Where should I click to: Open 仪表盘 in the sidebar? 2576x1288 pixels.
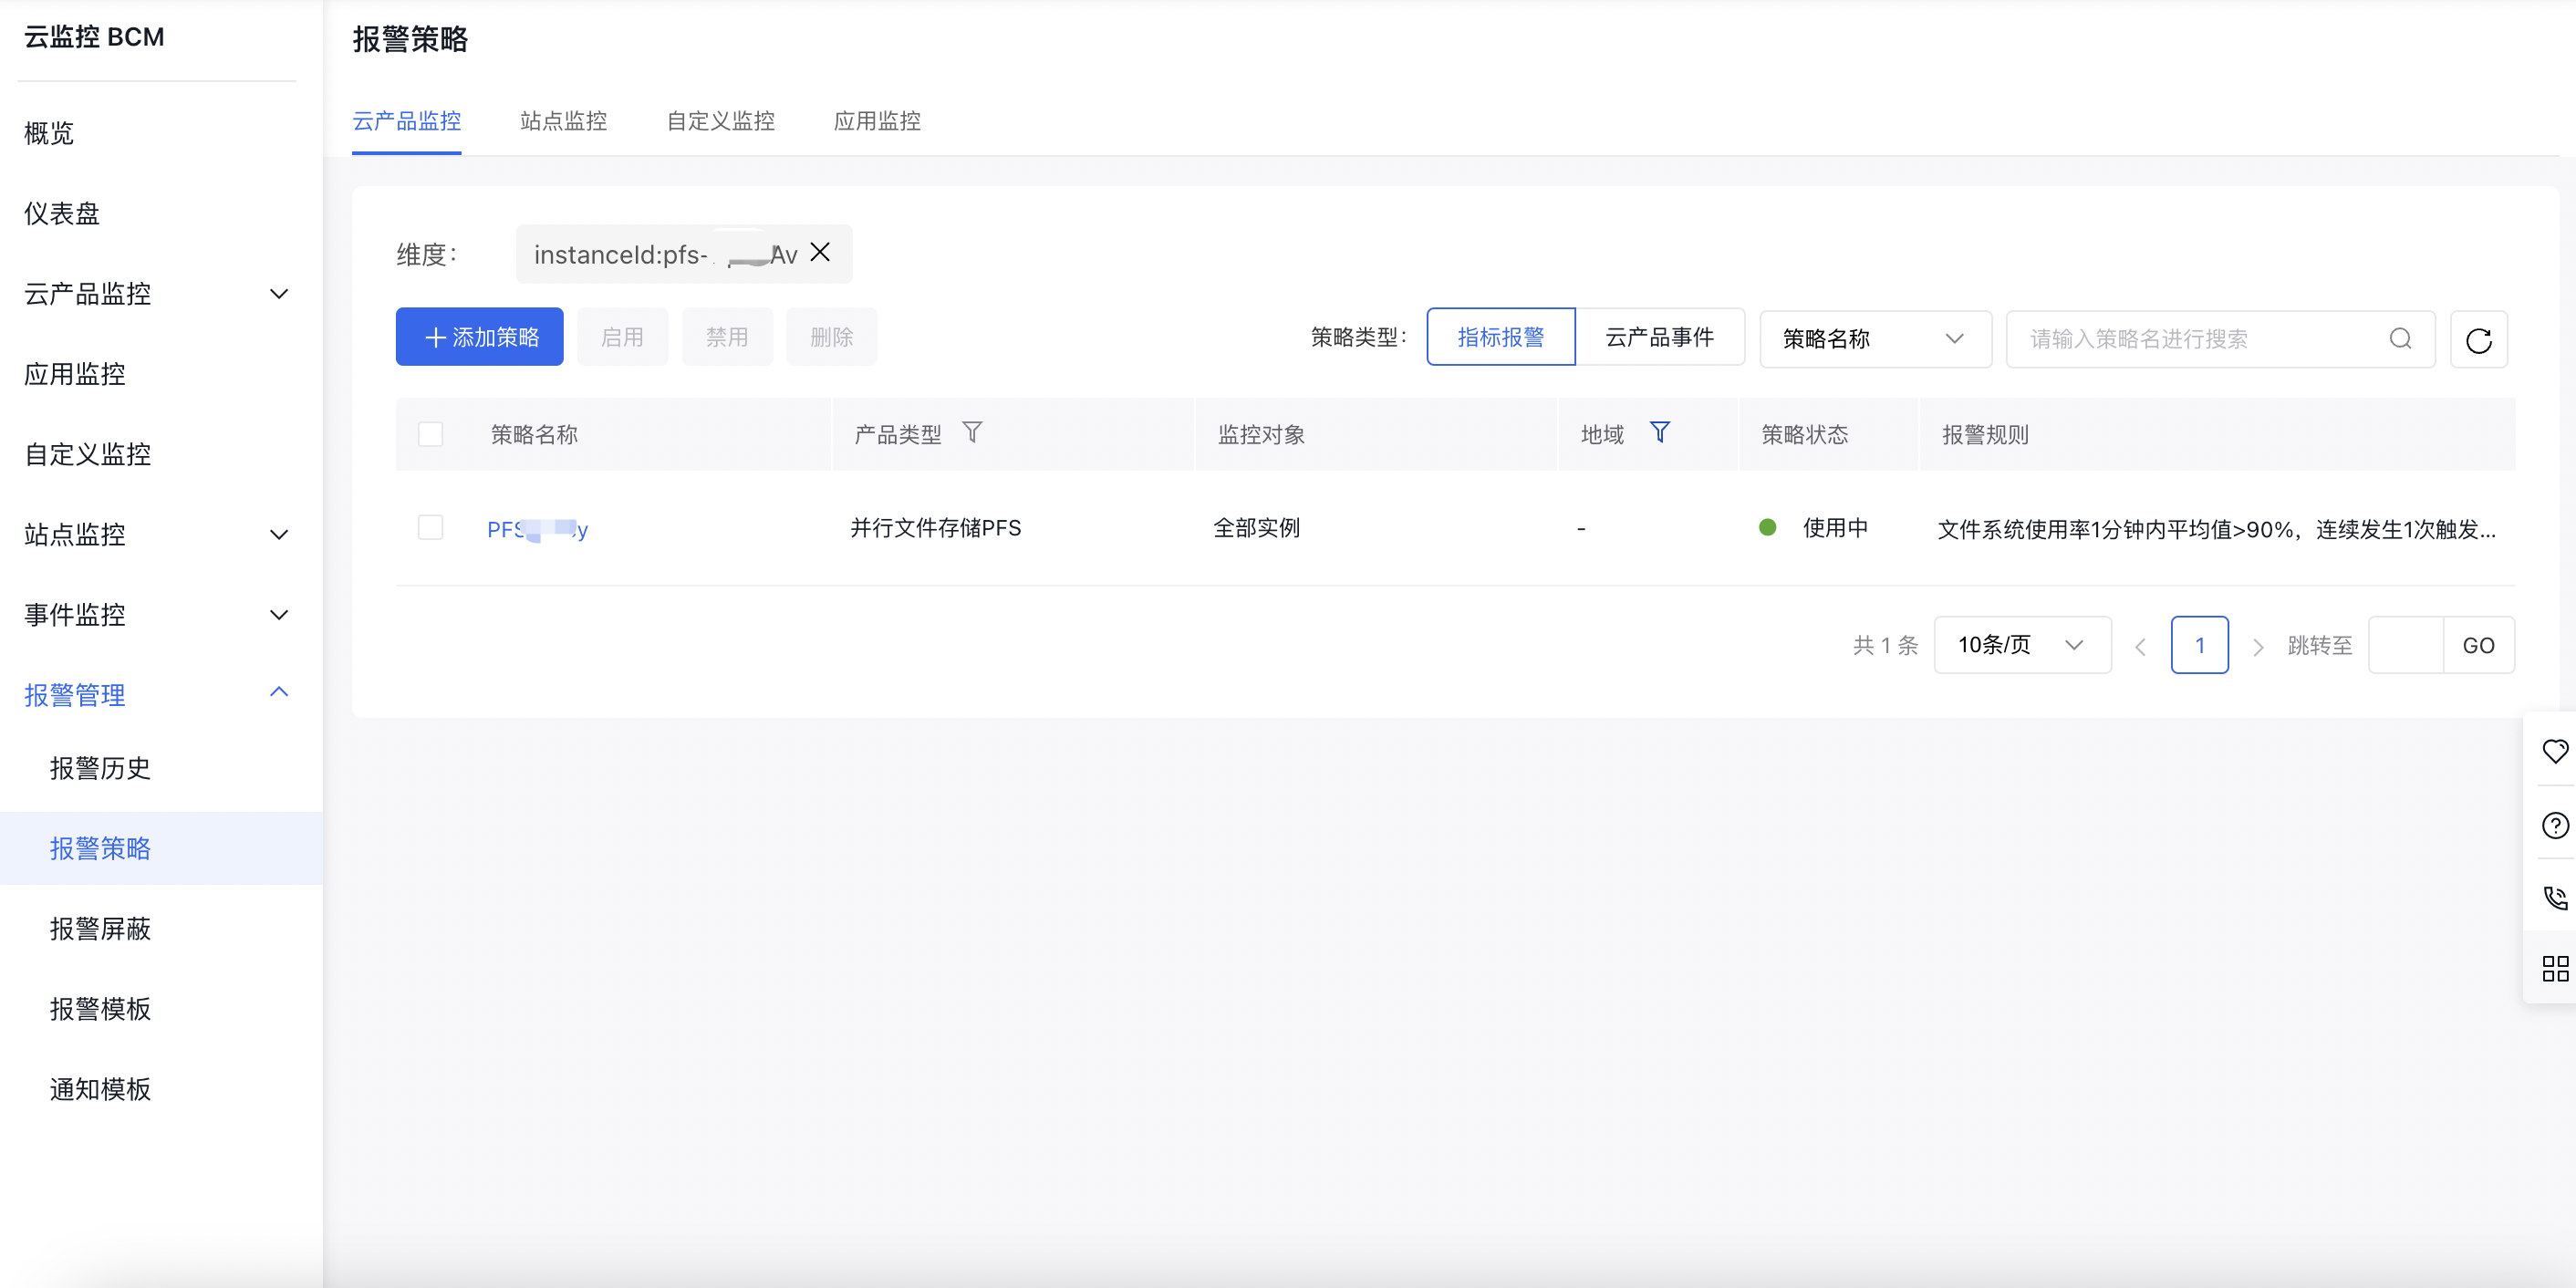[62, 214]
